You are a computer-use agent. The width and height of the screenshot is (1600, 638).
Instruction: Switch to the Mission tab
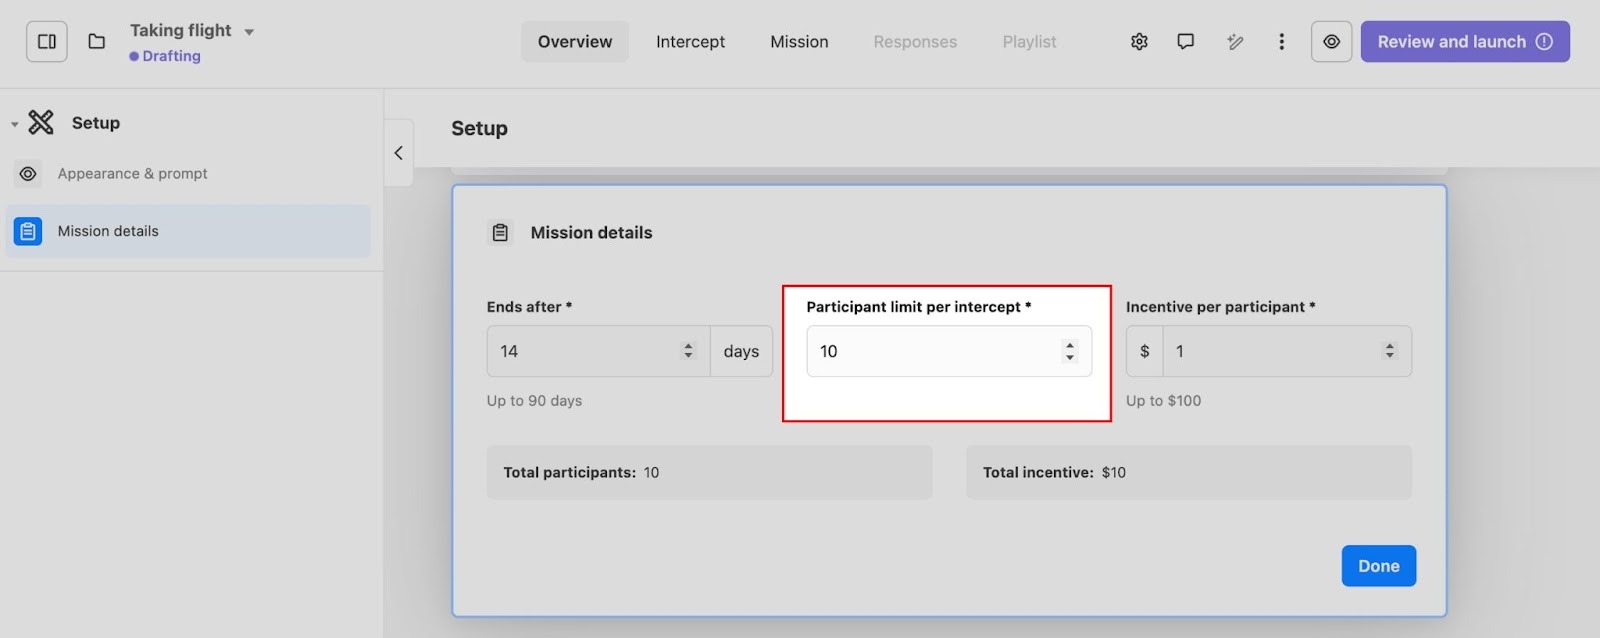pos(799,42)
